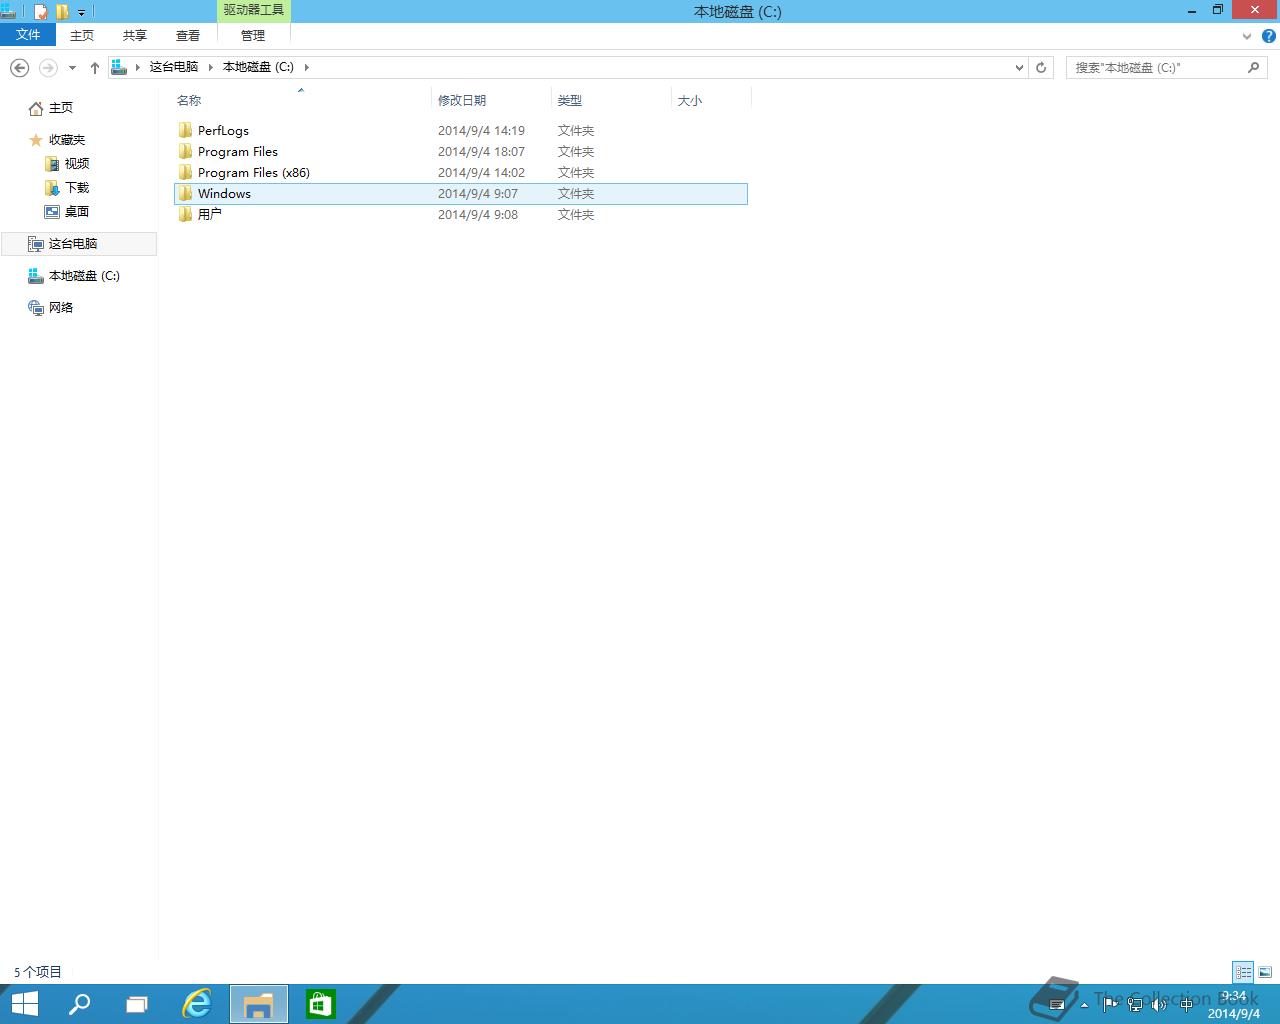Viewport: 1280px width, 1024px height.
Task: Click the network tray icon
Action: tap(1135, 1004)
